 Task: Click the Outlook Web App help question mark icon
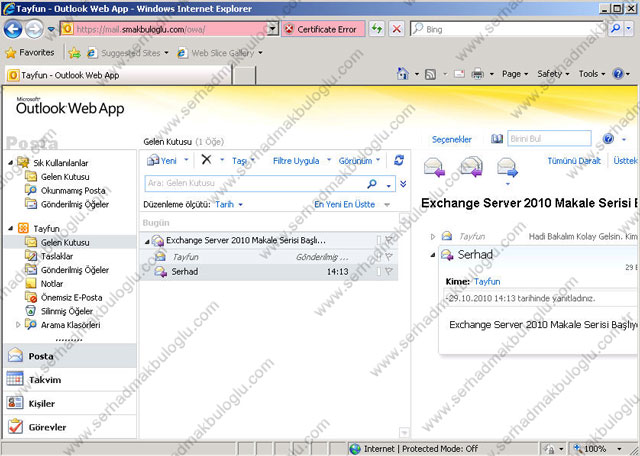coord(608,139)
